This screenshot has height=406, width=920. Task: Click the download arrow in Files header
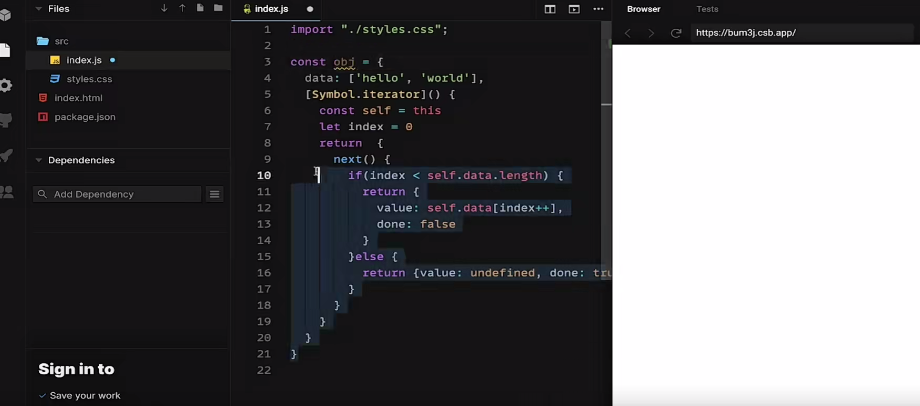click(164, 8)
